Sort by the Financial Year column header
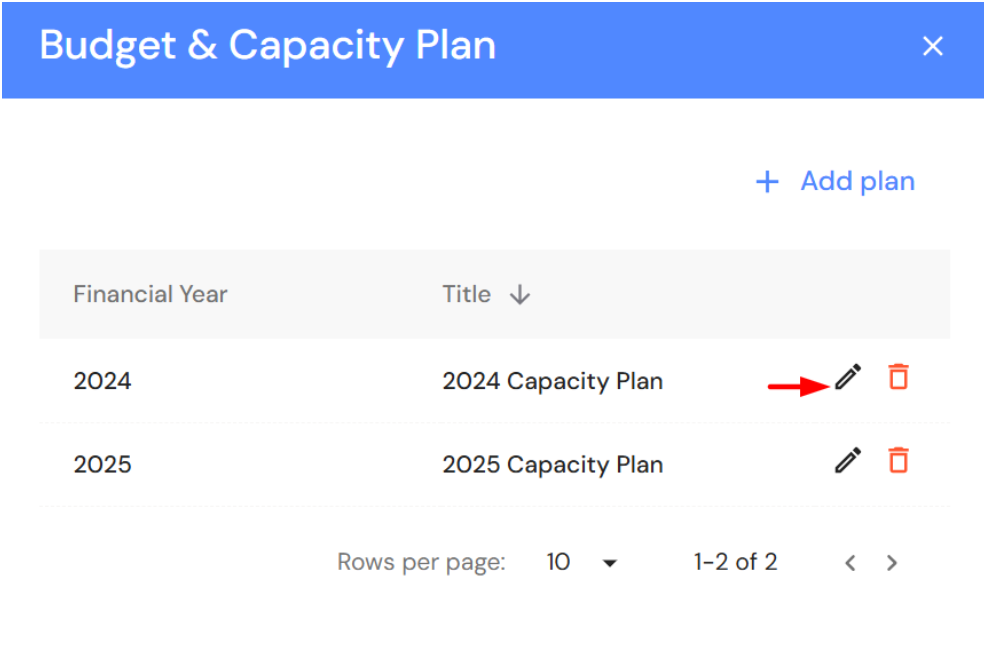 point(150,295)
